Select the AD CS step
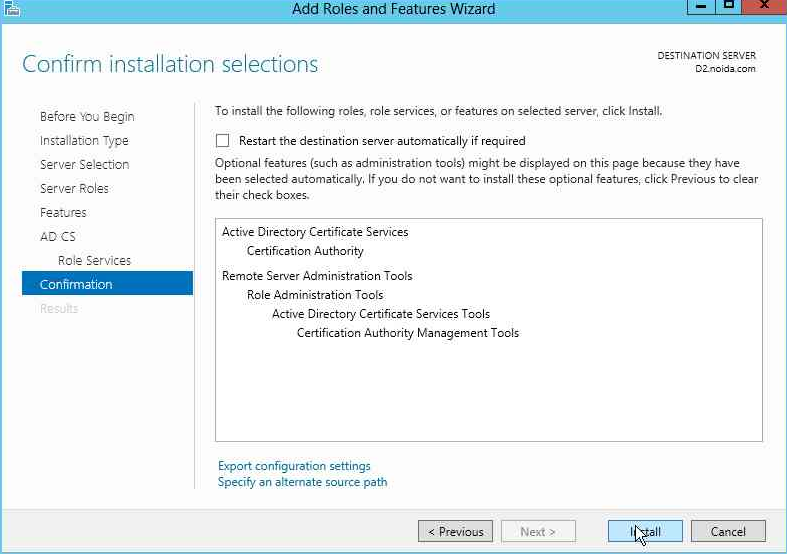 (58, 236)
